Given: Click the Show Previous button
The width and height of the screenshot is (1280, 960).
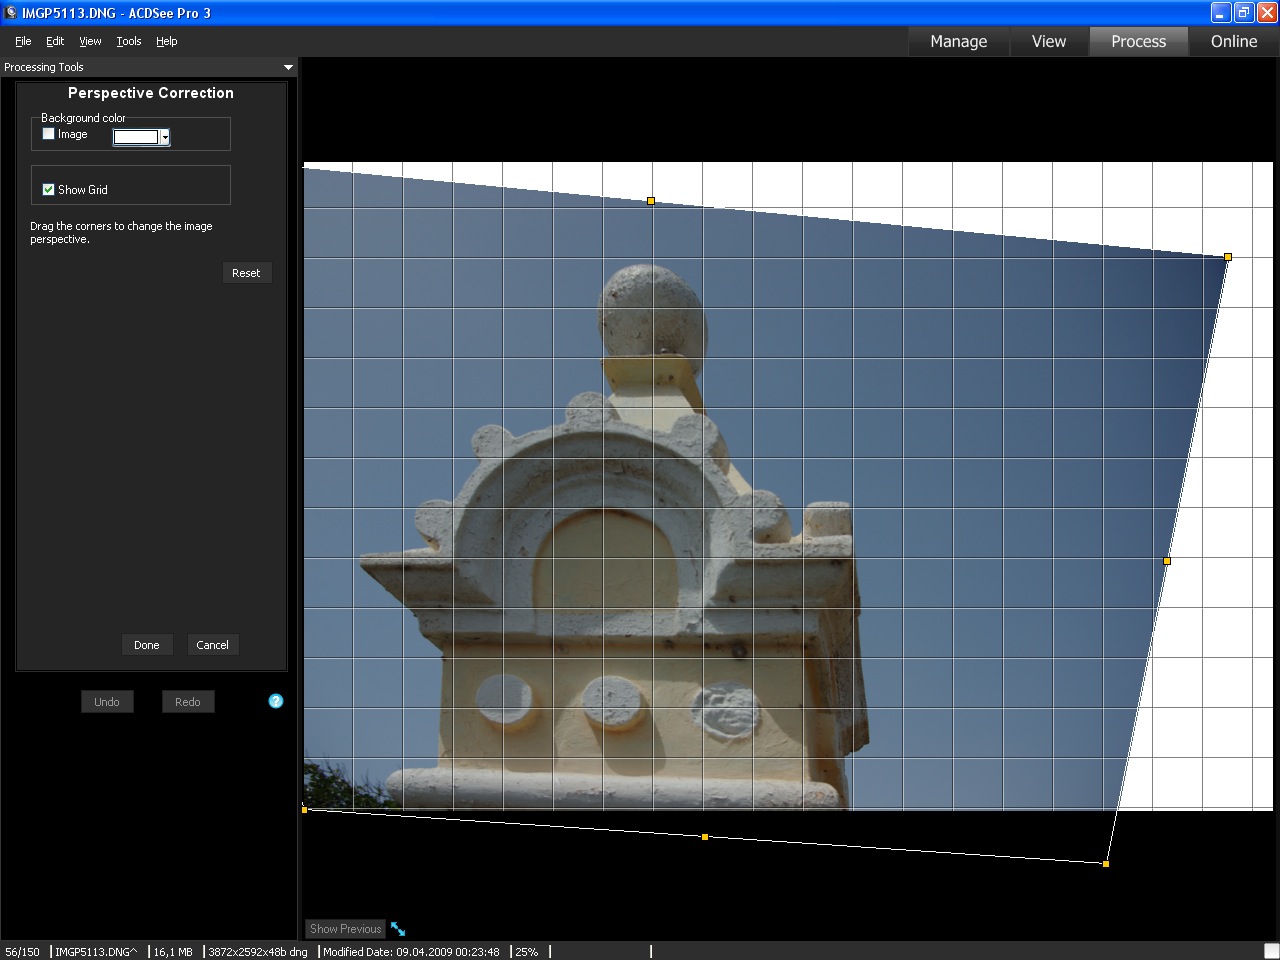Looking at the screenshot, I should (x=345, y=929).
